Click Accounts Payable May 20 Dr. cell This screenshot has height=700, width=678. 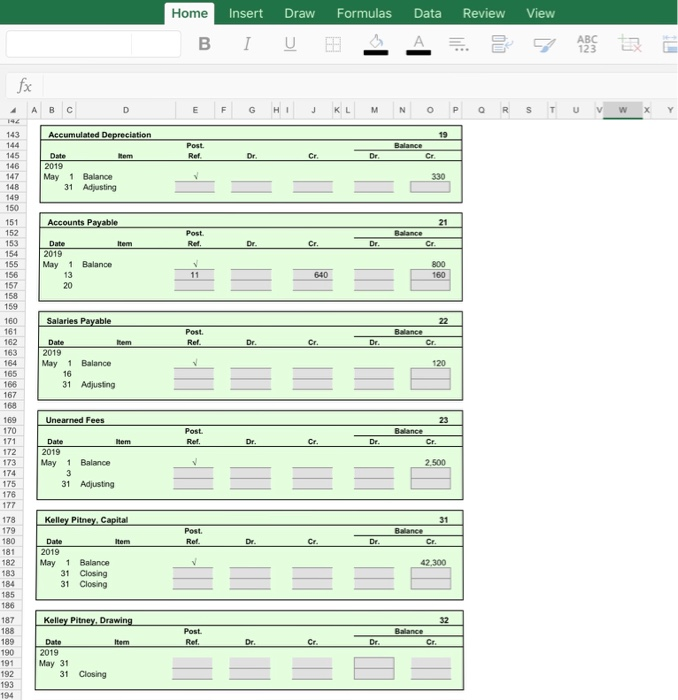click(x=251, y=286)
